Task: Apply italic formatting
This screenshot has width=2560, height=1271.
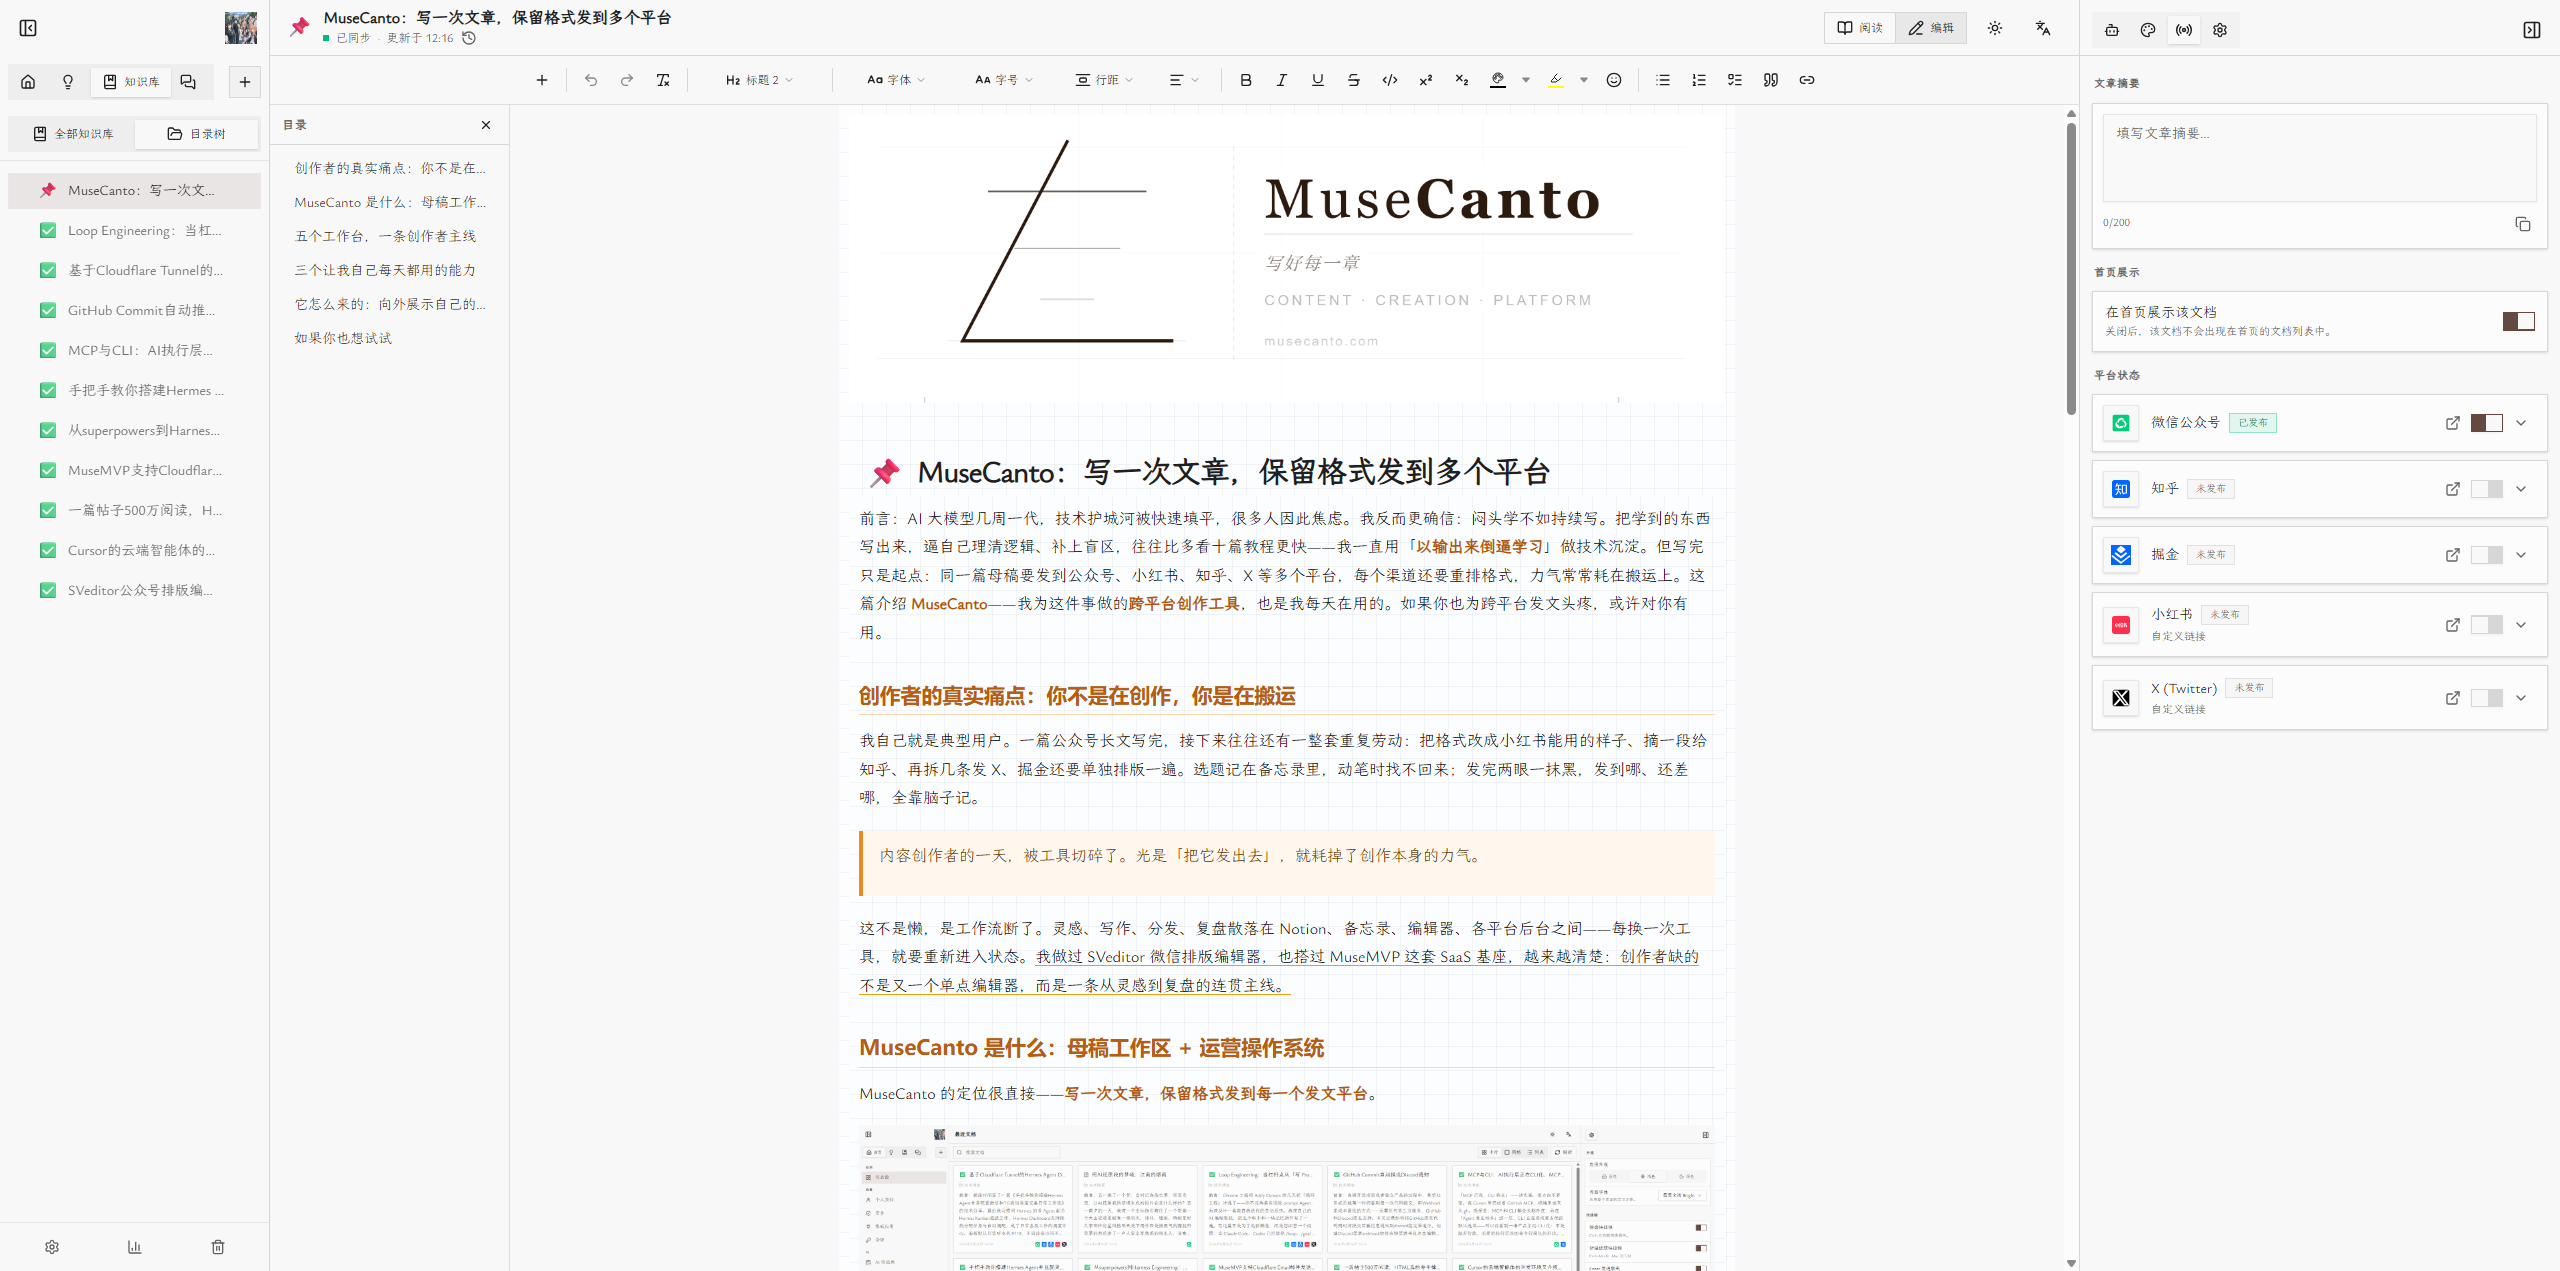Action: [x=1282, y=80]
